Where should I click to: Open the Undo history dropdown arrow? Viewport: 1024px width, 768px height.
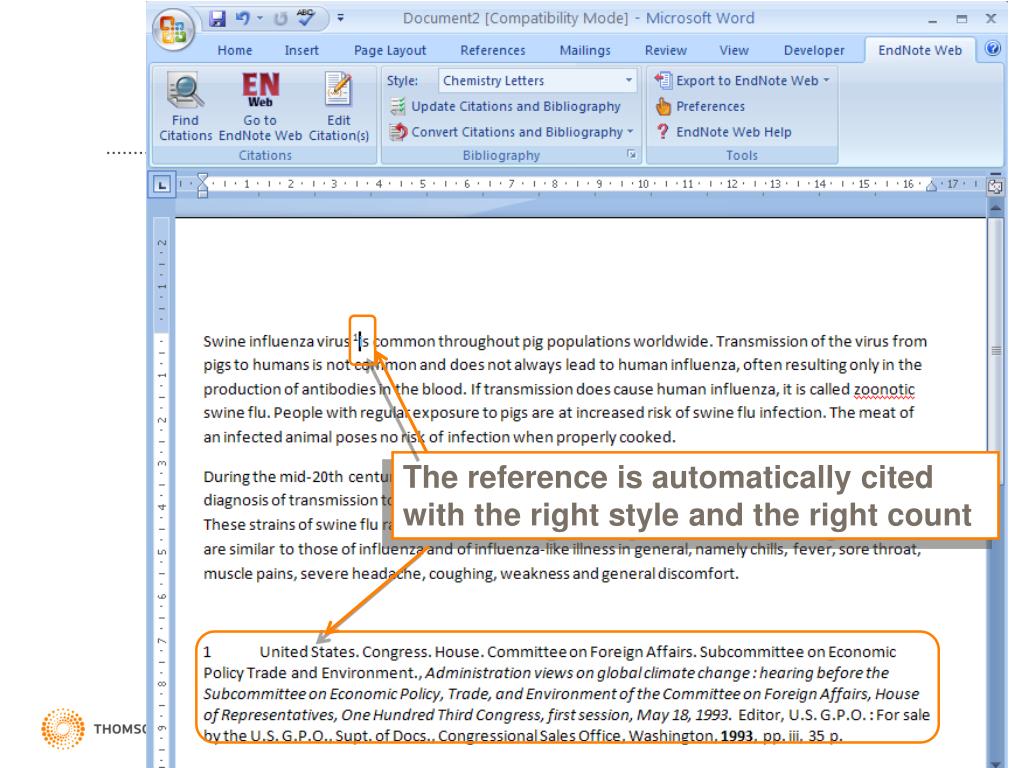[260, 18]
